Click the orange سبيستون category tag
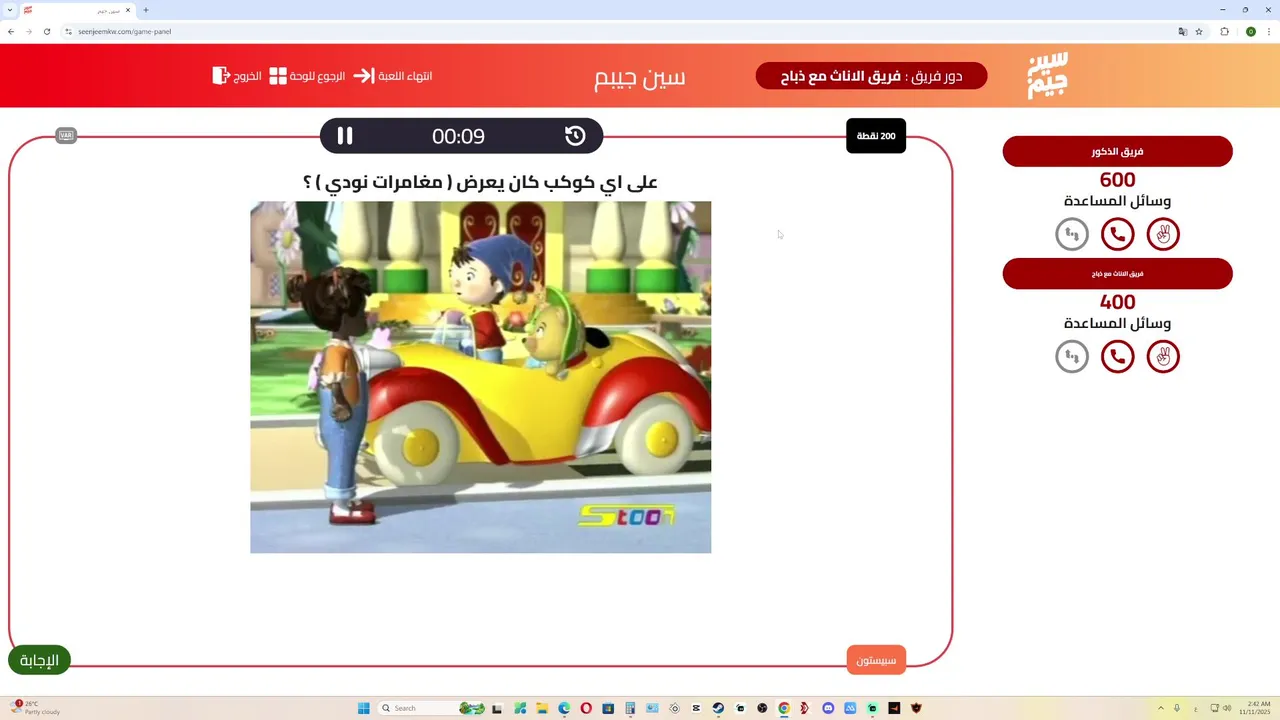 [x=876, y=660]
